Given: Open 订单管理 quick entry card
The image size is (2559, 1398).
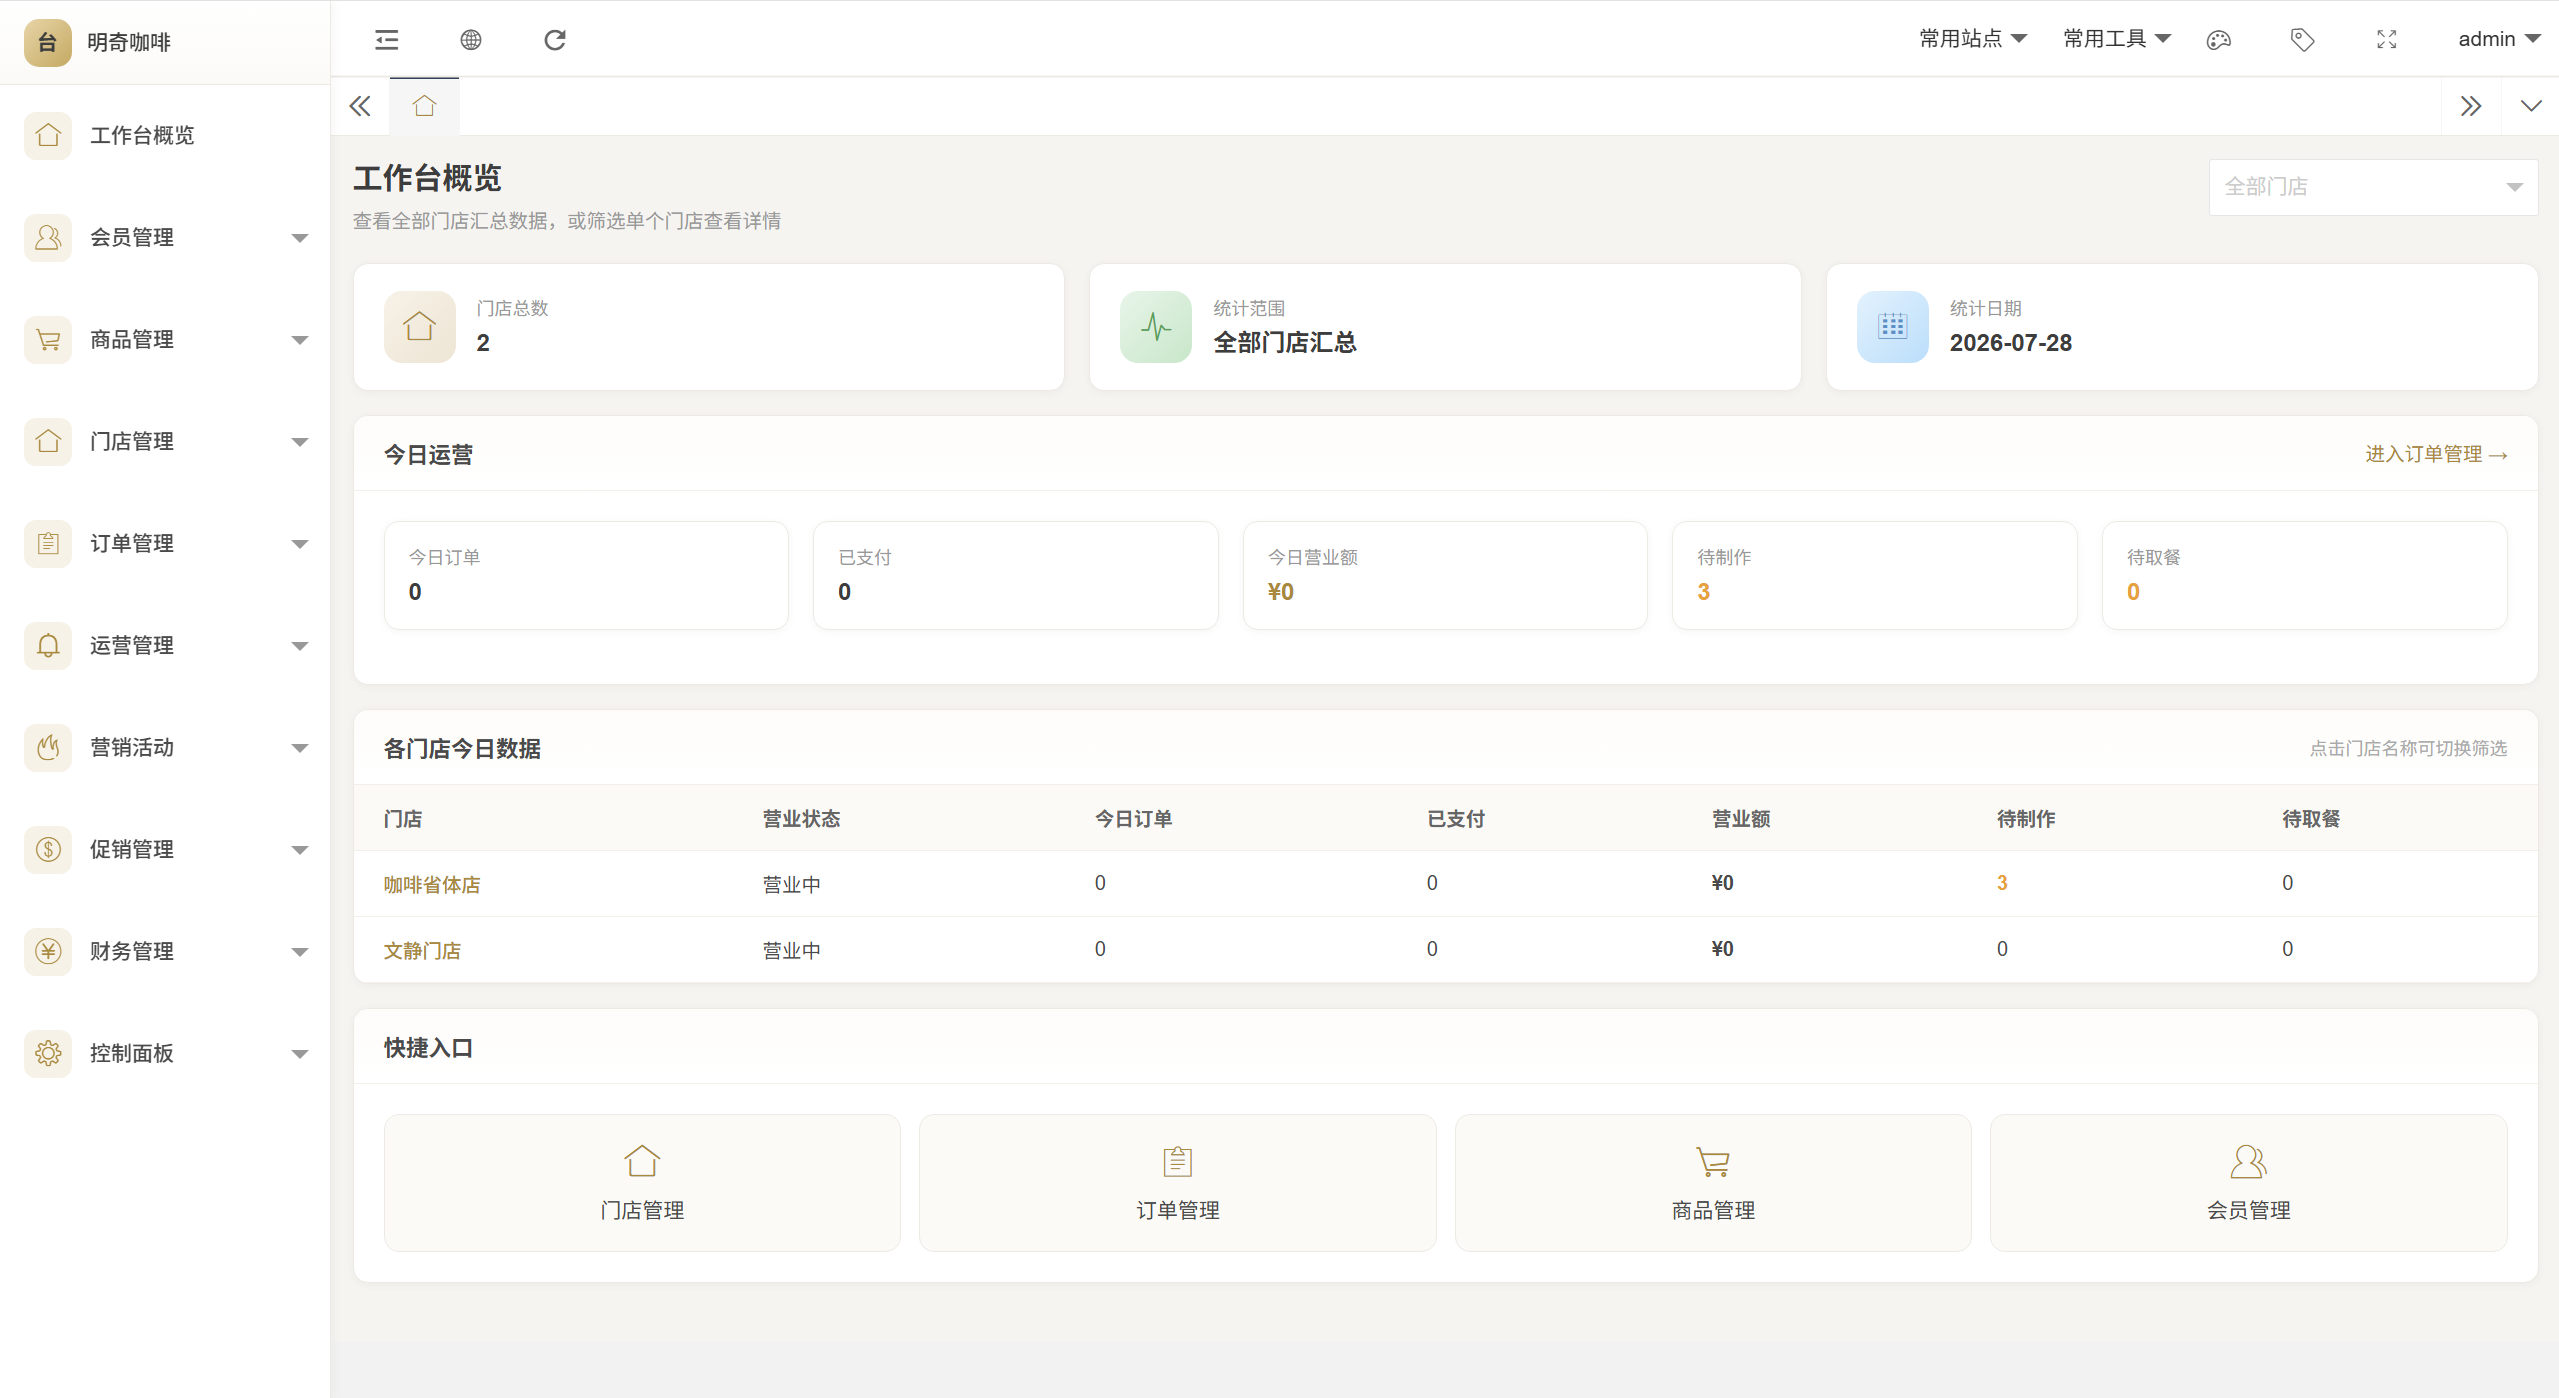Looking at the screenshot, I should click(1177, 1183).
